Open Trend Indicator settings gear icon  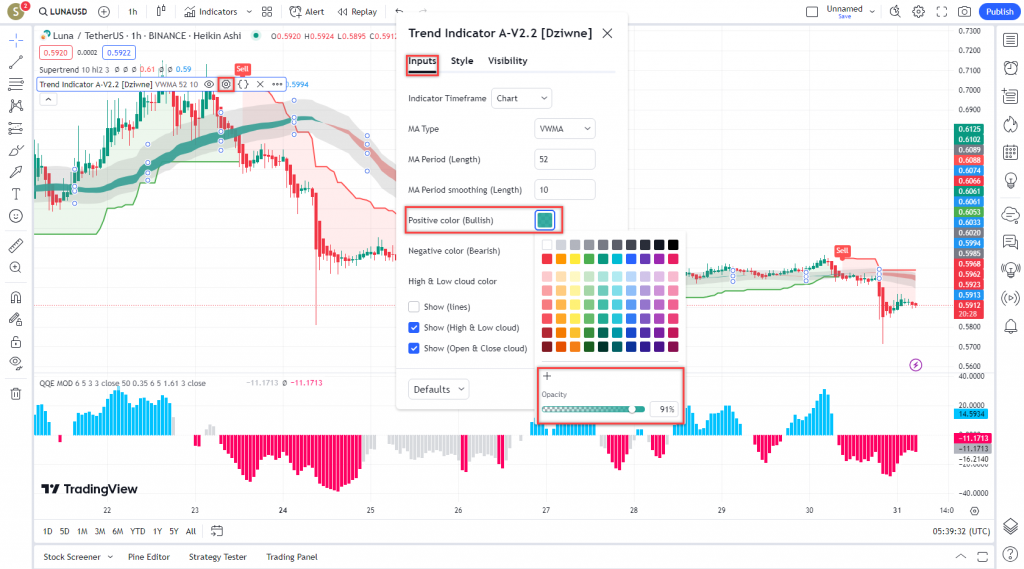click(226, 84)
